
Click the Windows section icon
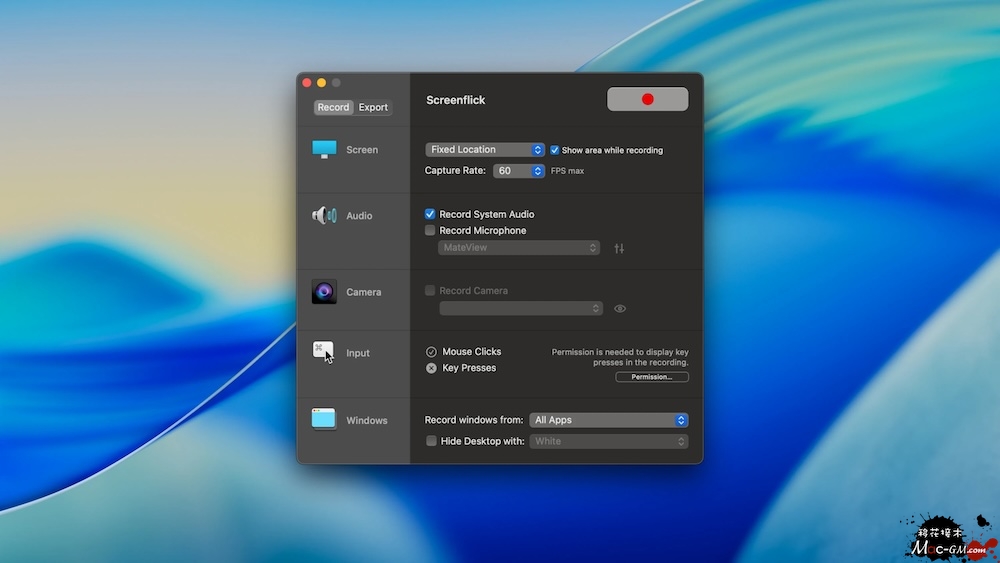323,419
